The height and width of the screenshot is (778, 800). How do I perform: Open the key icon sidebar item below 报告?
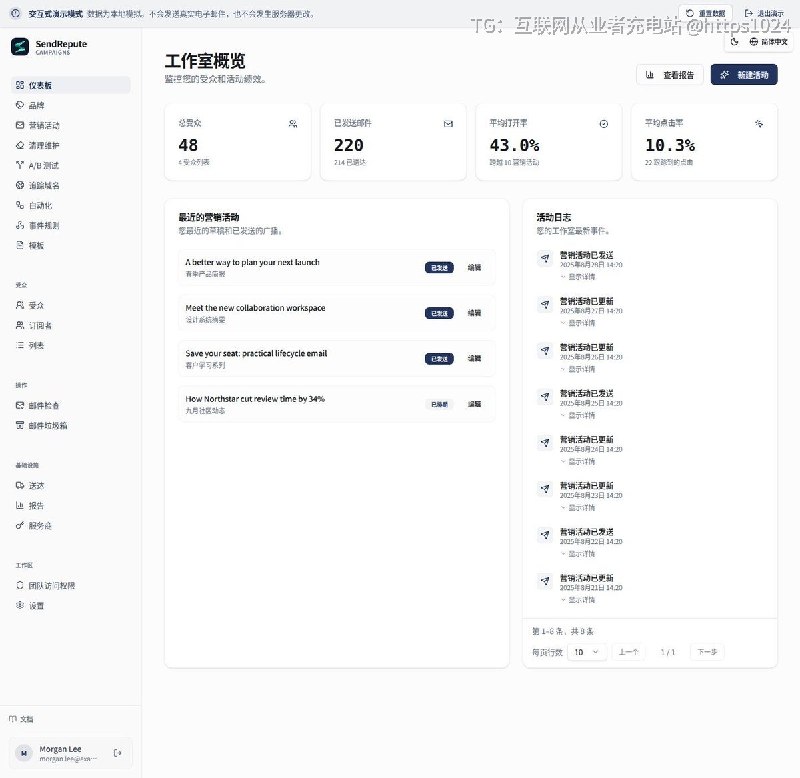click(20, 525)
